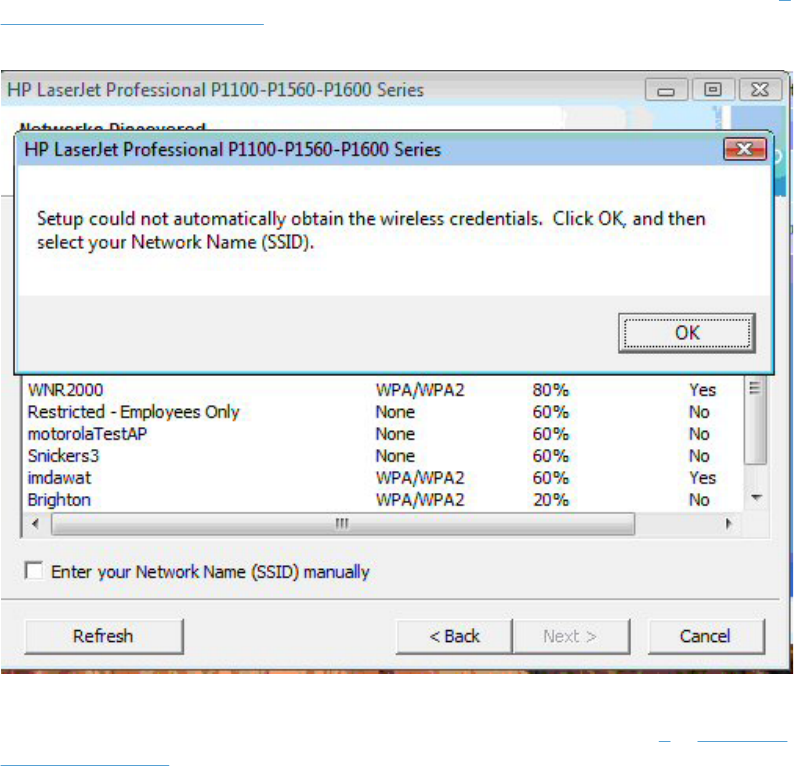Viewport: 794px width, 766px height.
Task: Click the horizontal scrollbar left arrow
Action: point(35,523)
